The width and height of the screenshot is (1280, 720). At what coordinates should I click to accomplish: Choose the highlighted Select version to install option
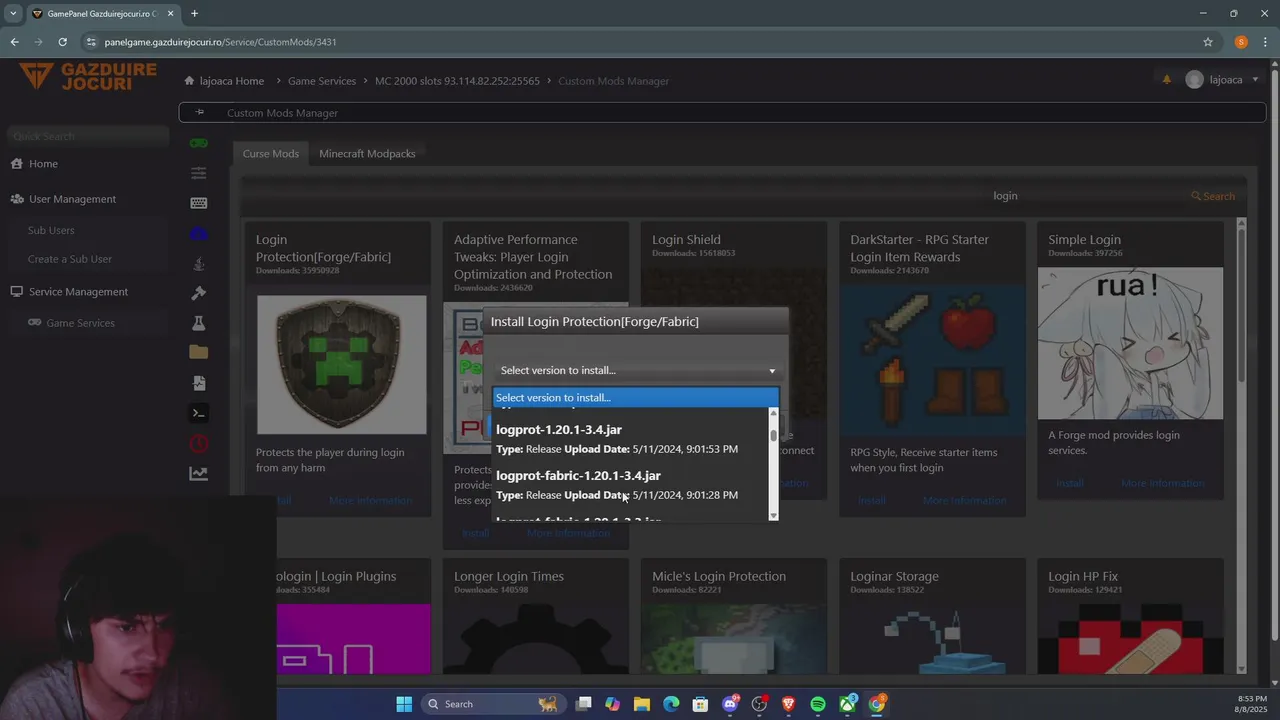635,397
